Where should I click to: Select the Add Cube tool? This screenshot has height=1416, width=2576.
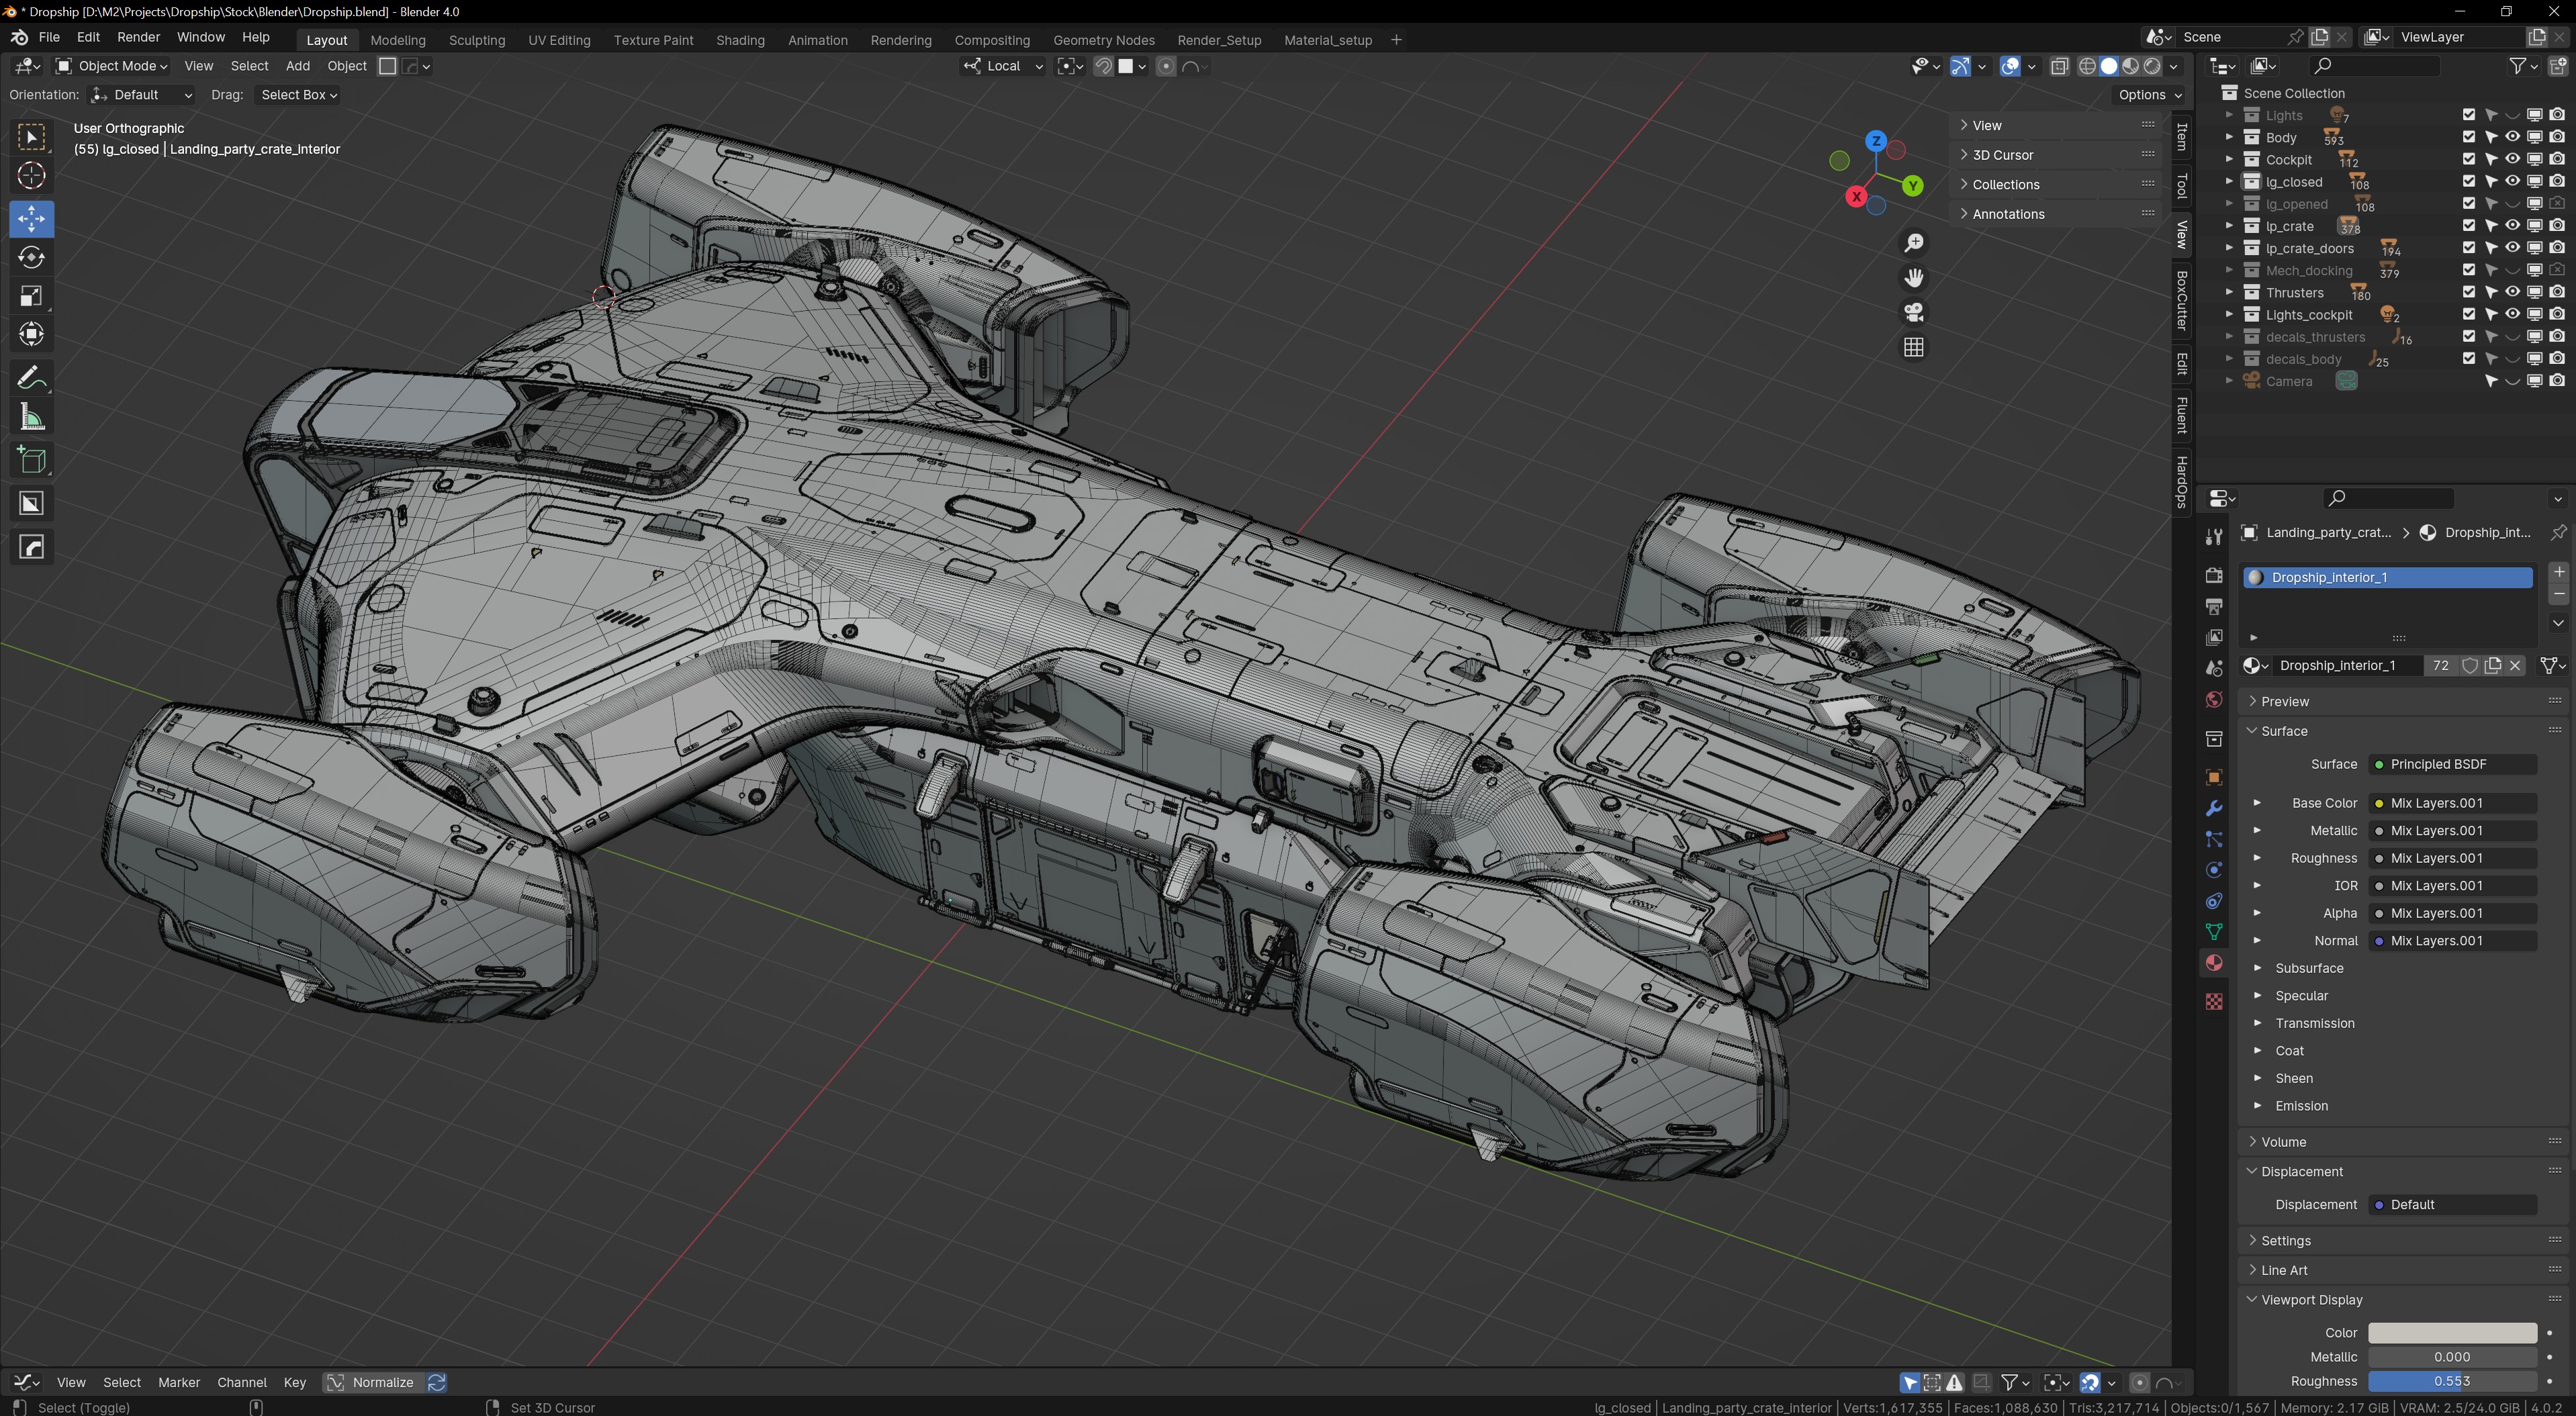coord(31,461)
